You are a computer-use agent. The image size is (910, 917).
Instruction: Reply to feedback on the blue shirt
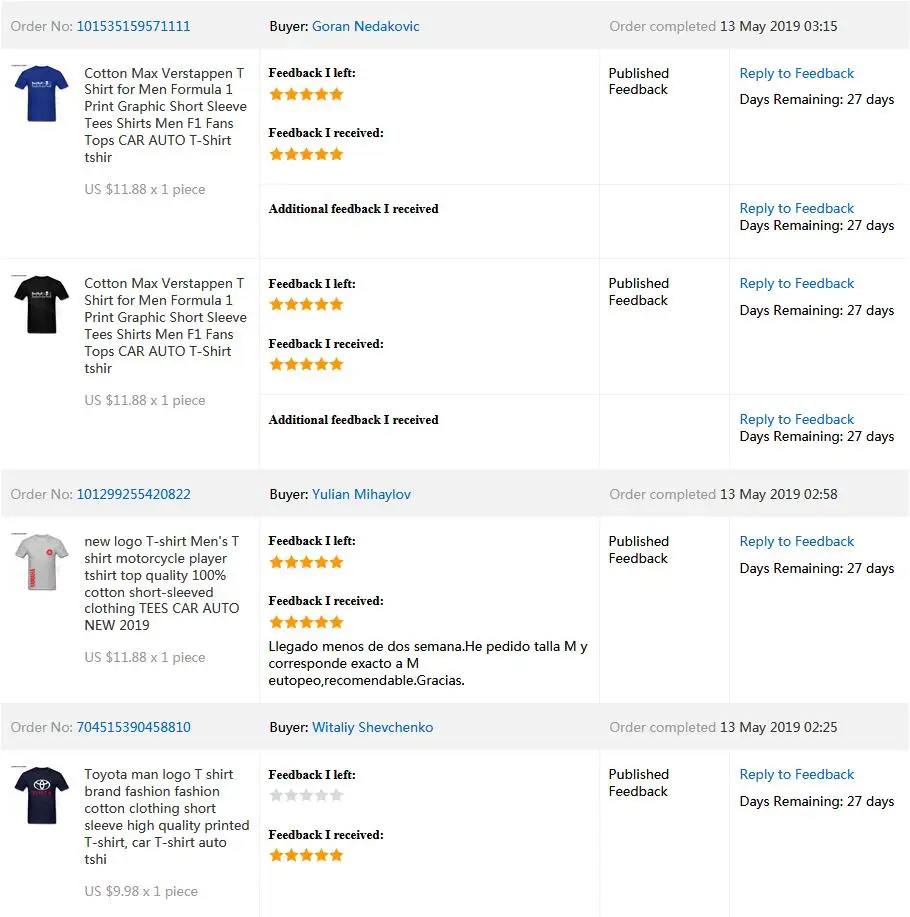point(796,73)
